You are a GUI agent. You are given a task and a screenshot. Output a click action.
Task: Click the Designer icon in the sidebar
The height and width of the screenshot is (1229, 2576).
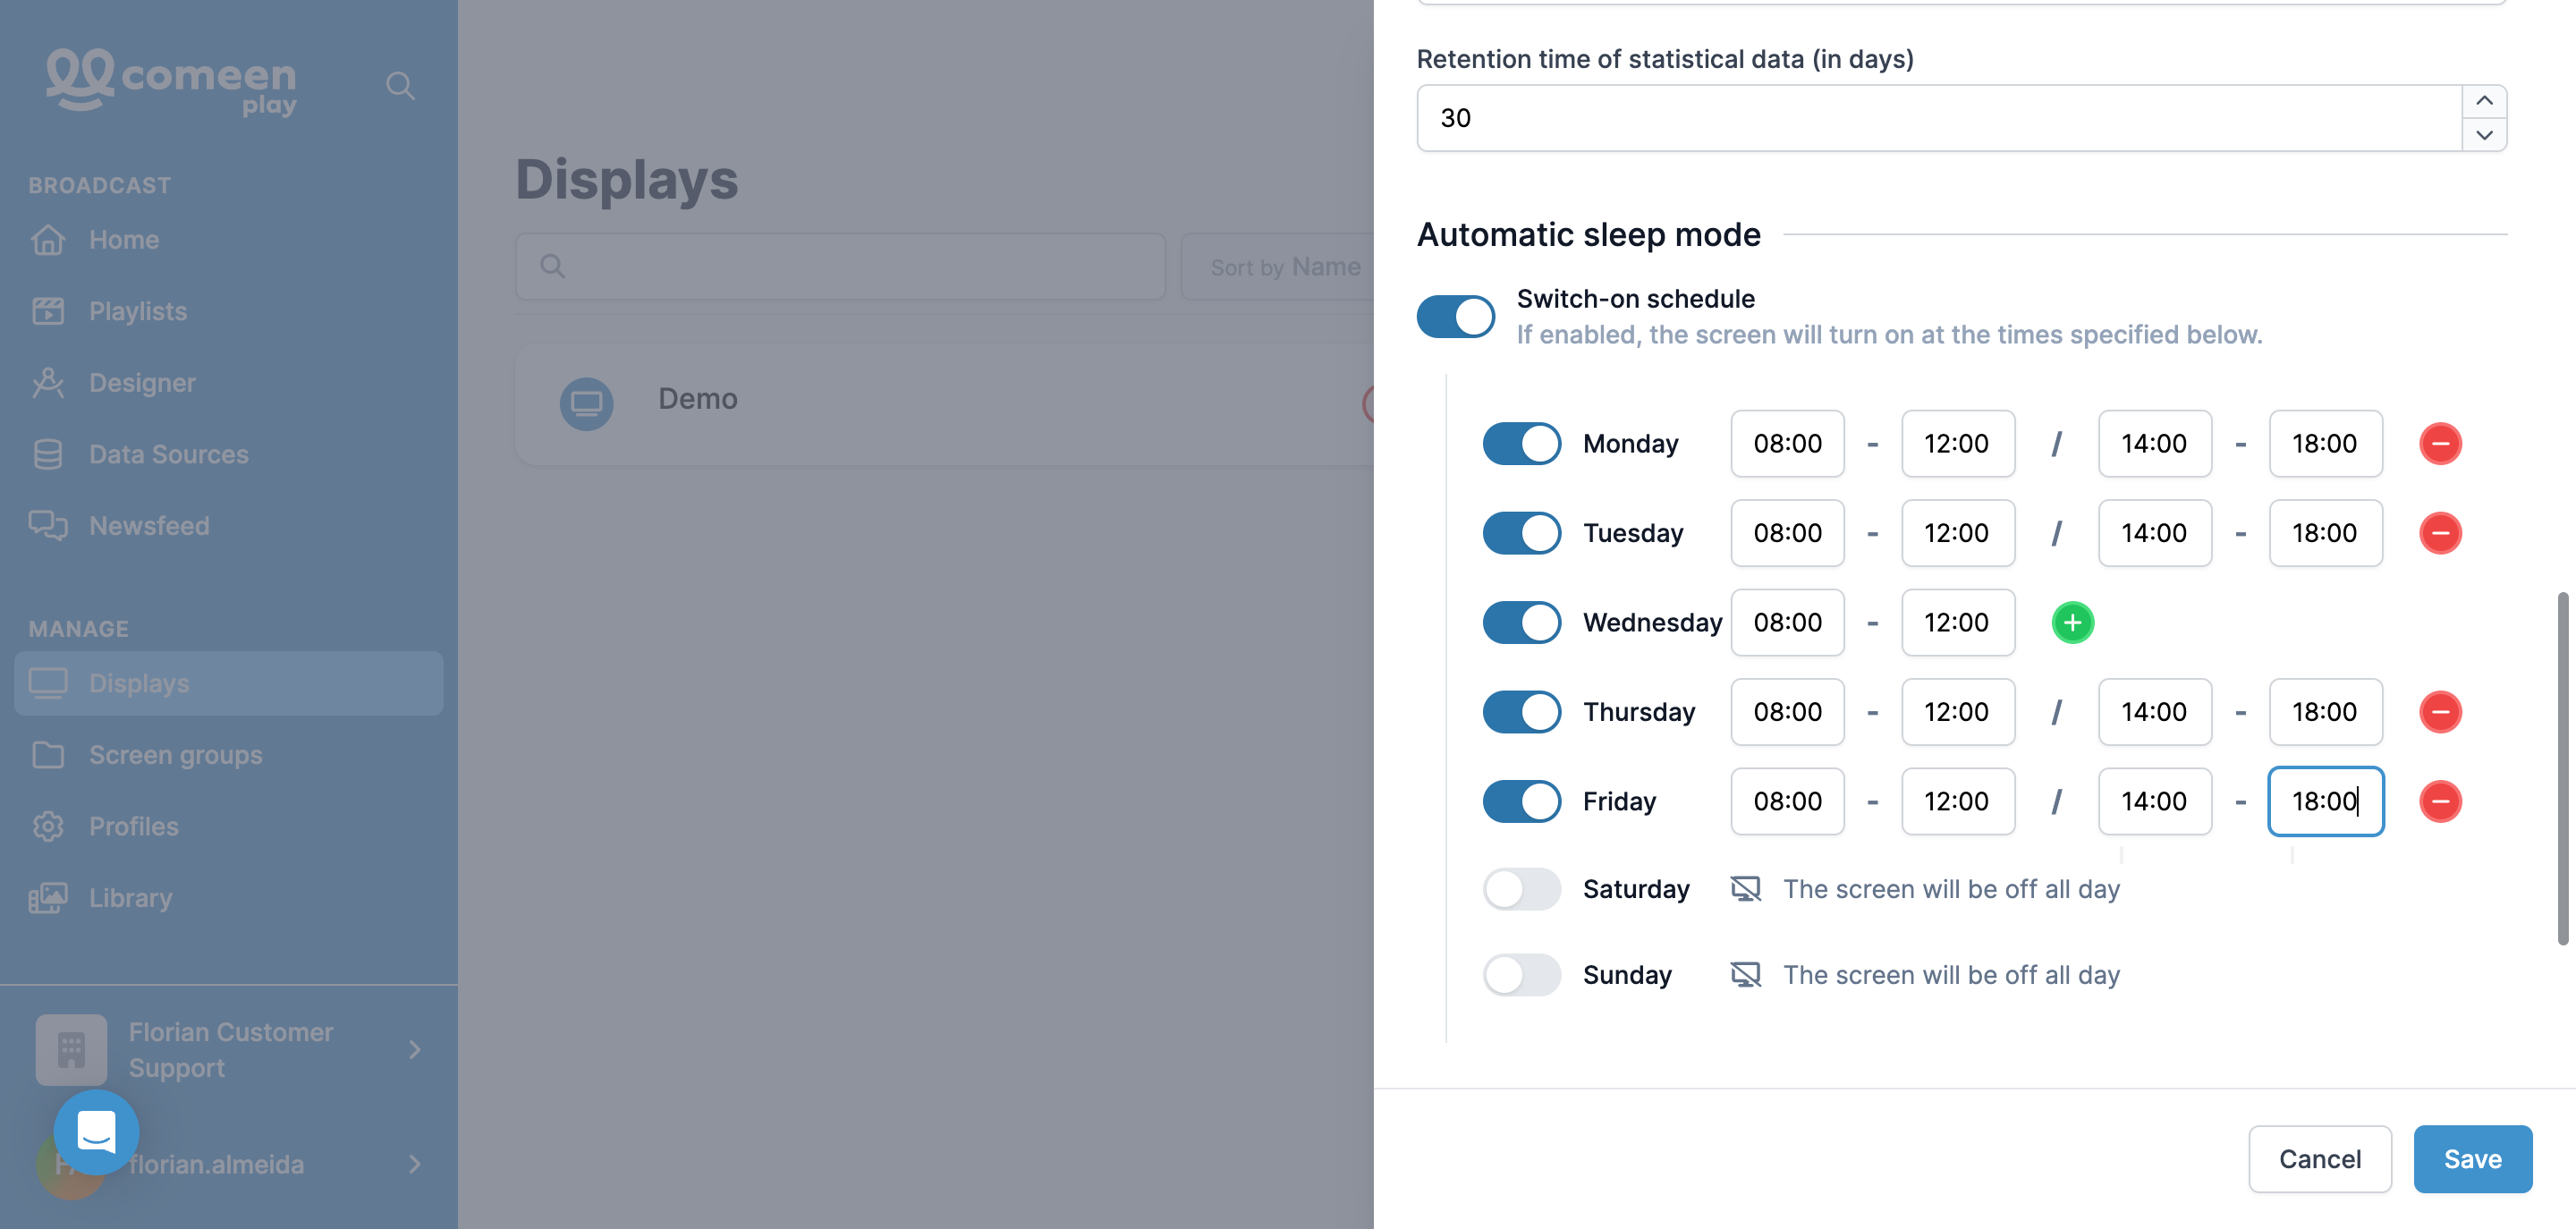pyautogui.click(x=48, y=383)
